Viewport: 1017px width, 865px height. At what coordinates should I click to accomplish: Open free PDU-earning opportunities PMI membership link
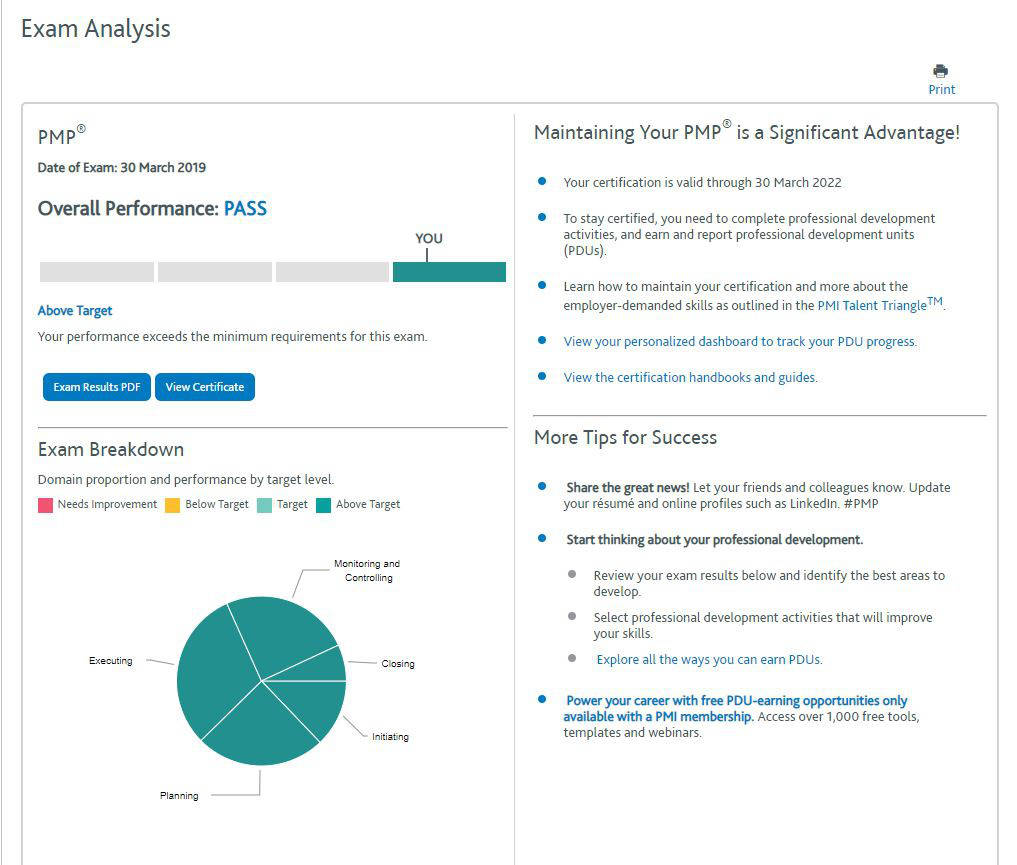[735, 708]
